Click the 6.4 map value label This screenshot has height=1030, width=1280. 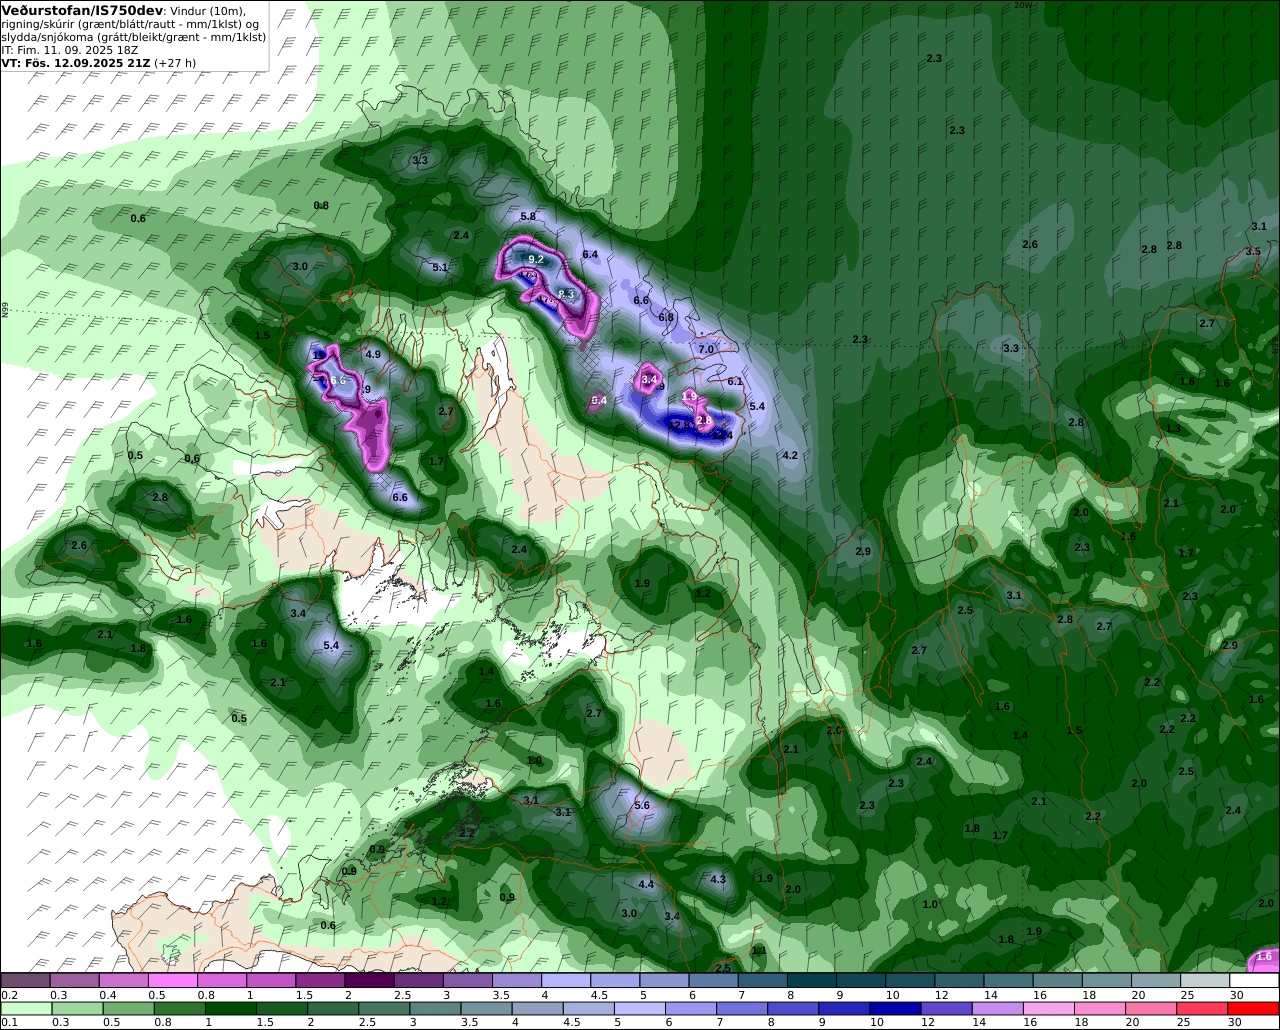tap(590, 254)
